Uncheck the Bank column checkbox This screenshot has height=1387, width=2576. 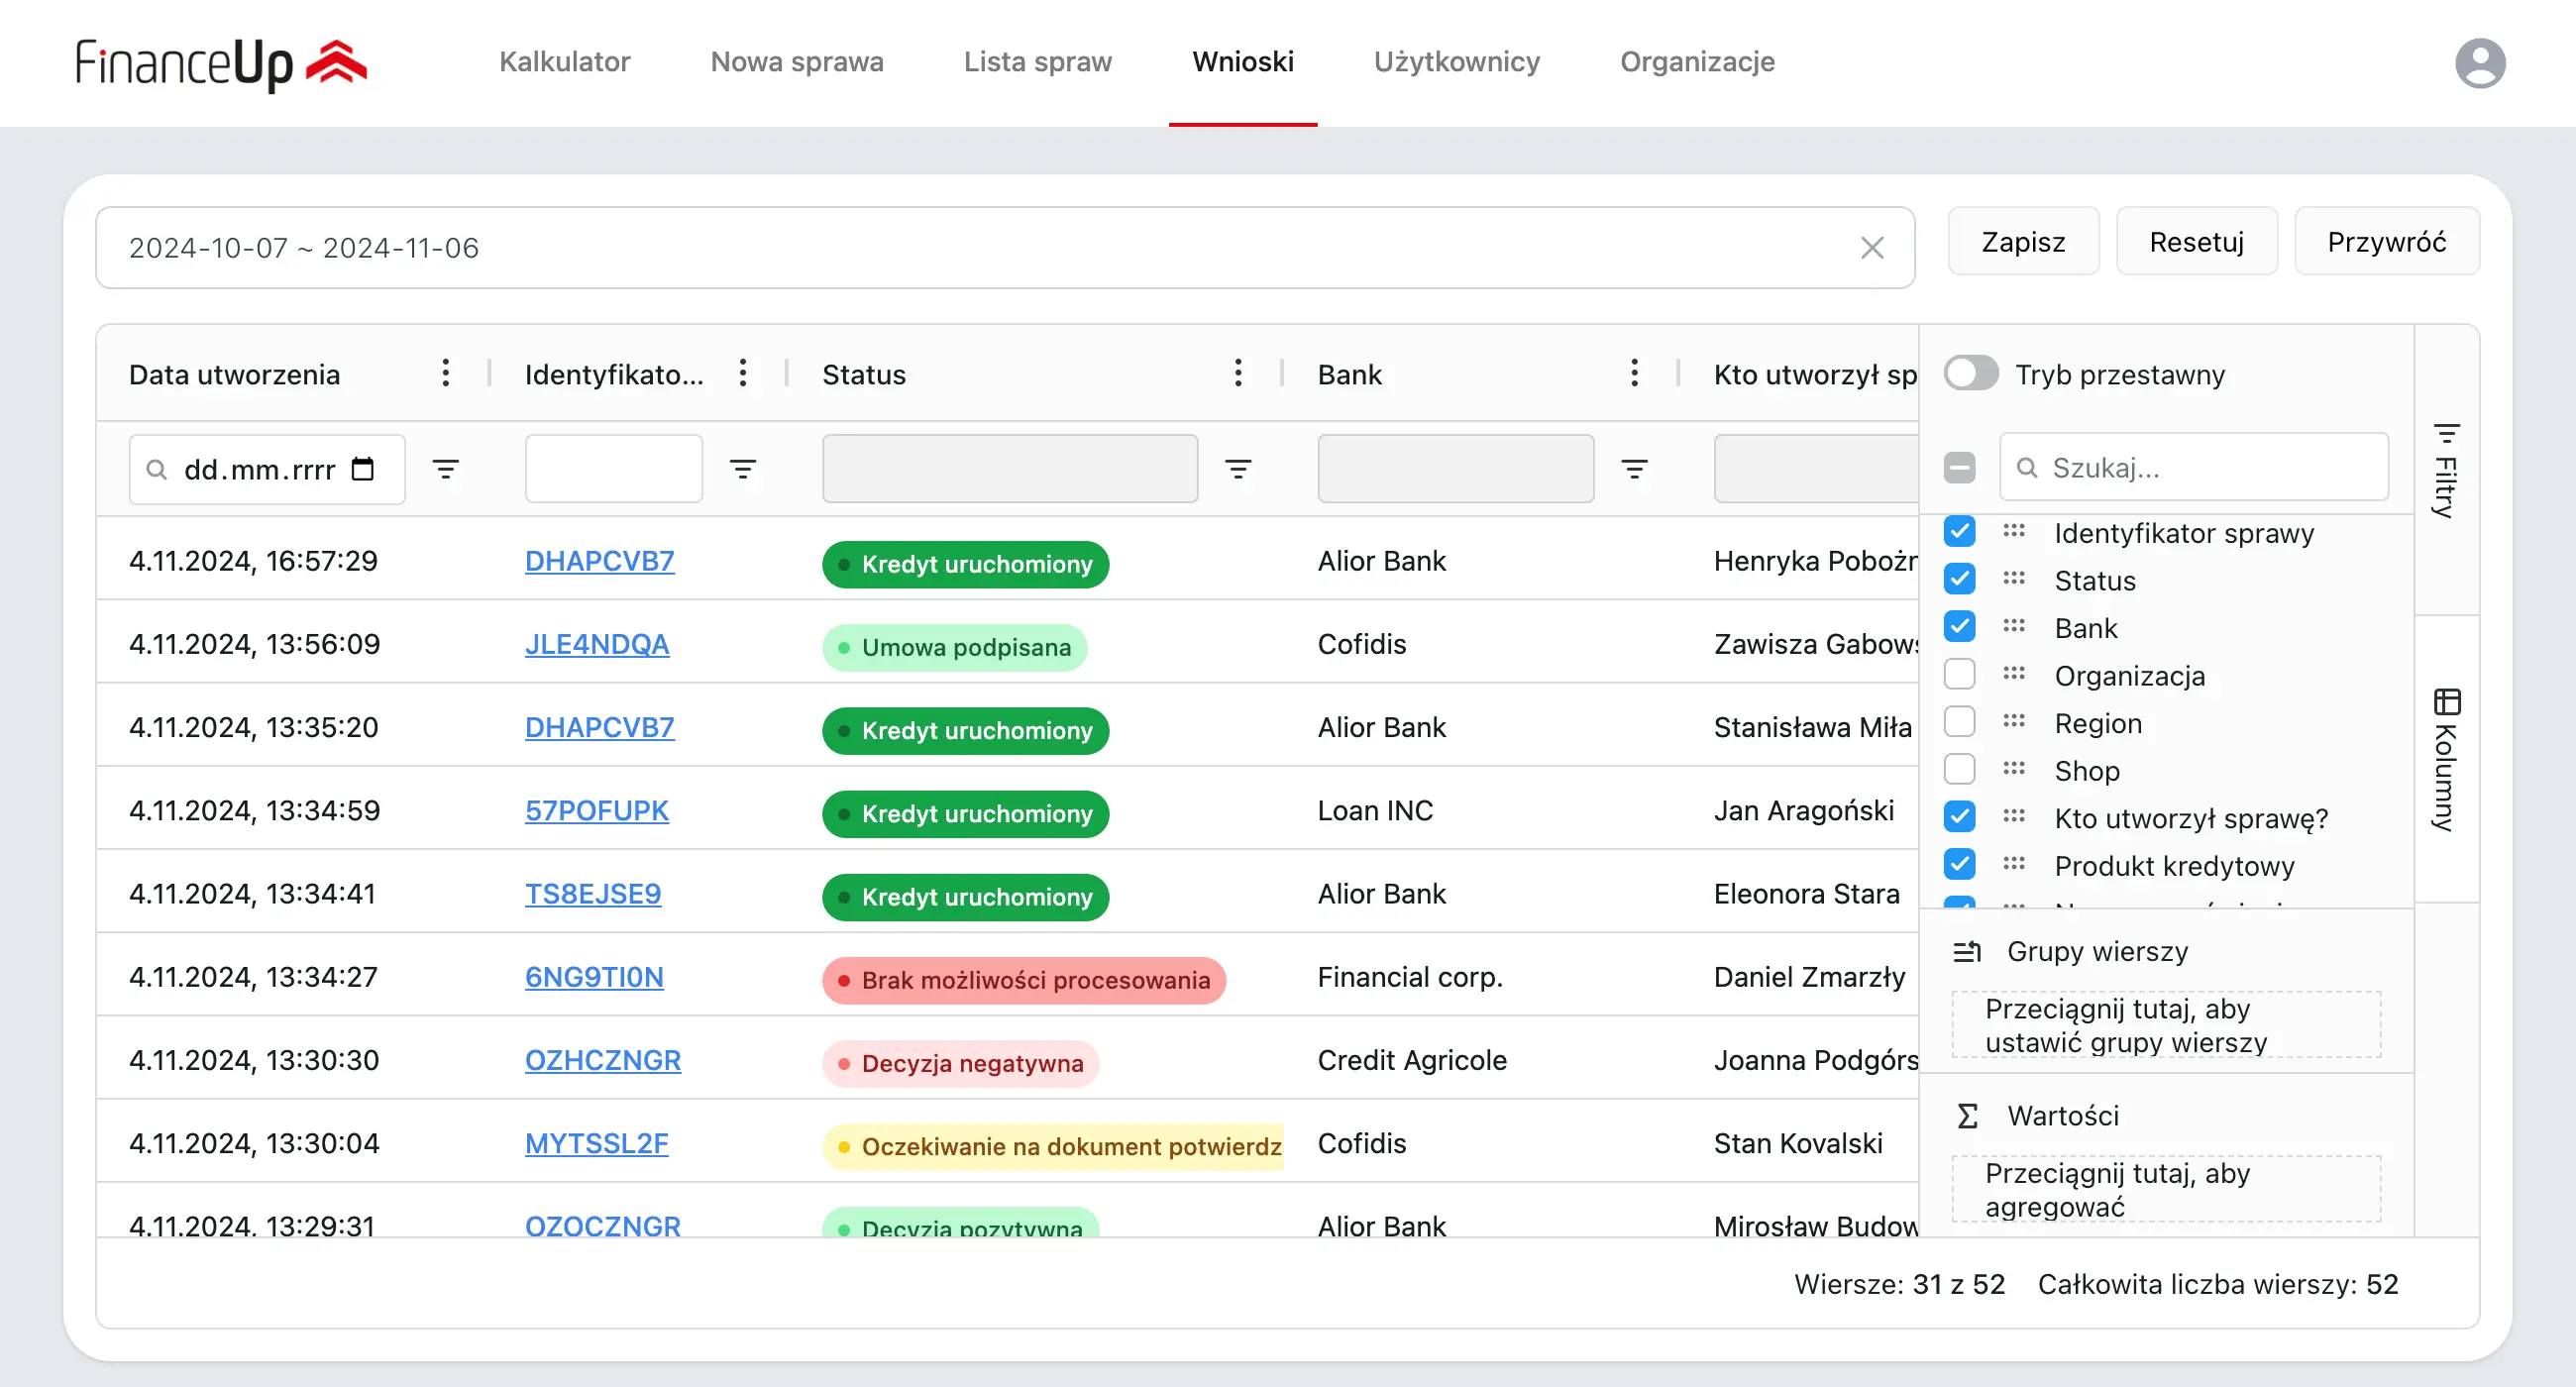coord(1960,627)
